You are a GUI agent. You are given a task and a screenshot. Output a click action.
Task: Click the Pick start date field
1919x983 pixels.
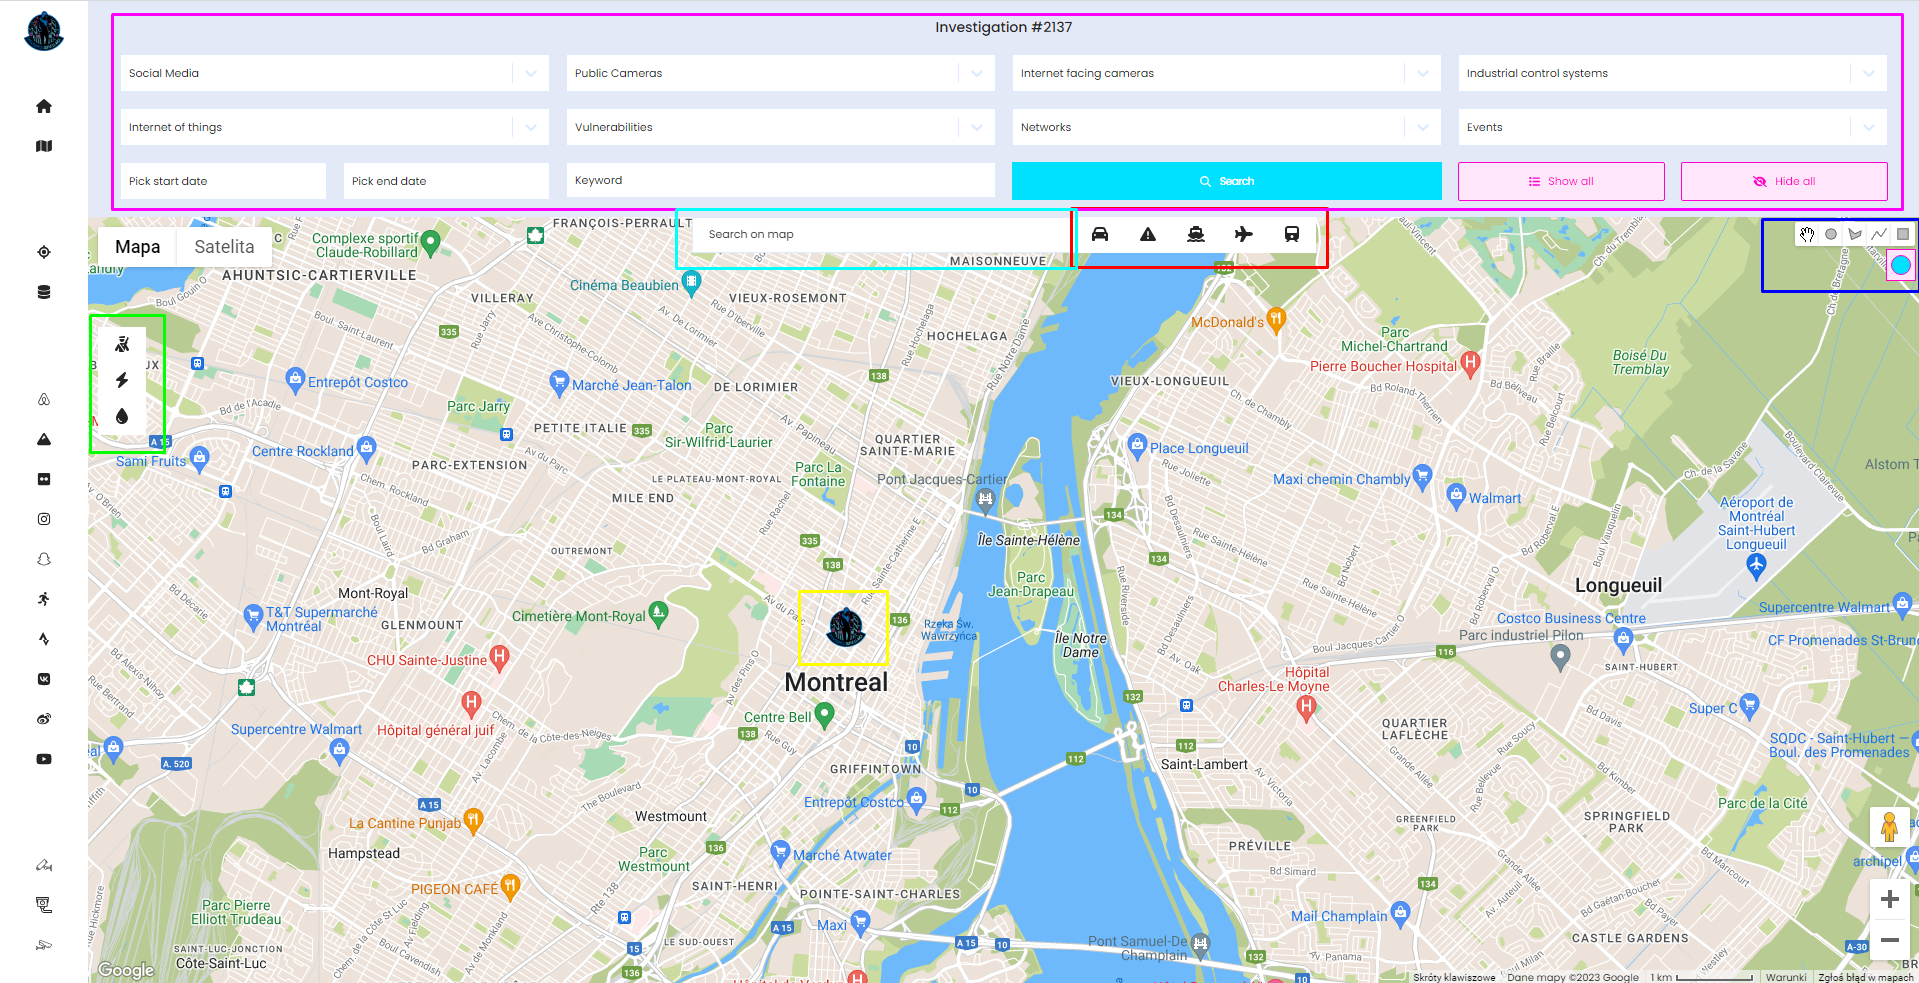coord(224,181)
